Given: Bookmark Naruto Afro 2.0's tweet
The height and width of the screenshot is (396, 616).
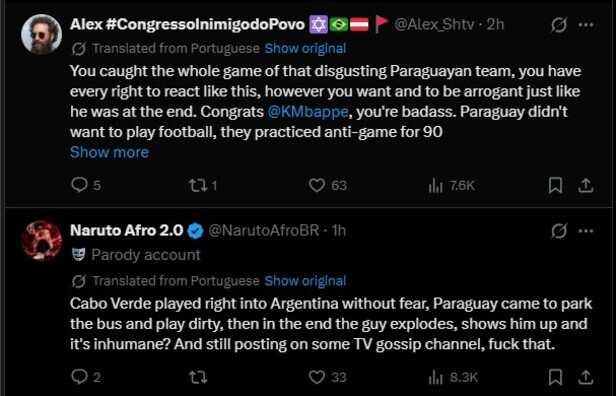Looking at the screenshot, I should (x=555, y=377).
